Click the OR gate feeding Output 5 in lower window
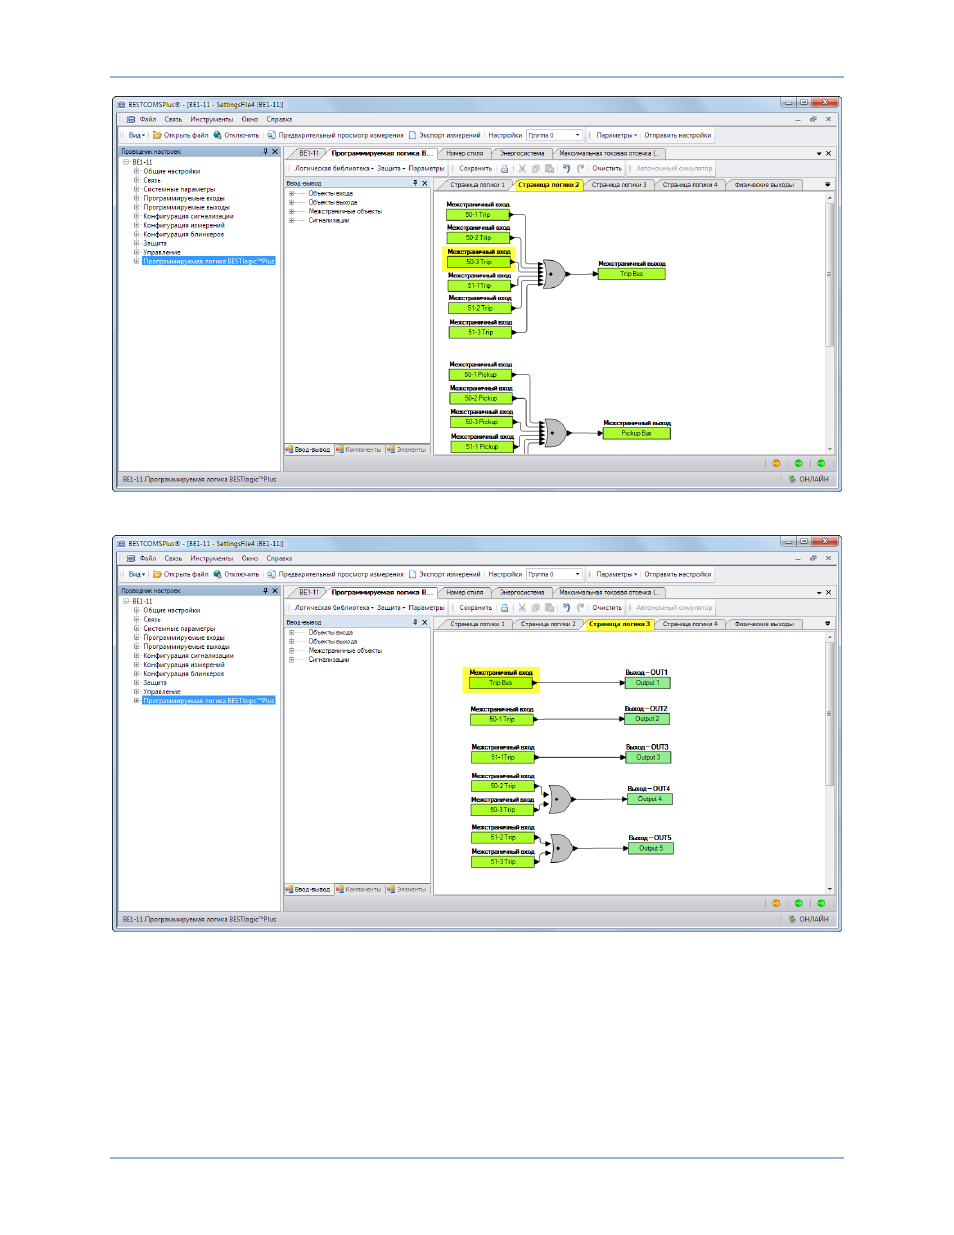954x1235 pixels. click(560, 849)
